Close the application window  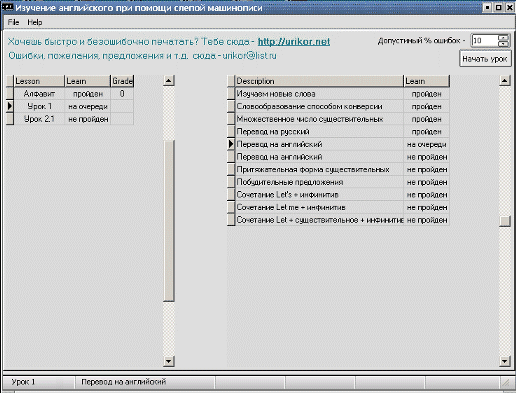tap(509, 7)
